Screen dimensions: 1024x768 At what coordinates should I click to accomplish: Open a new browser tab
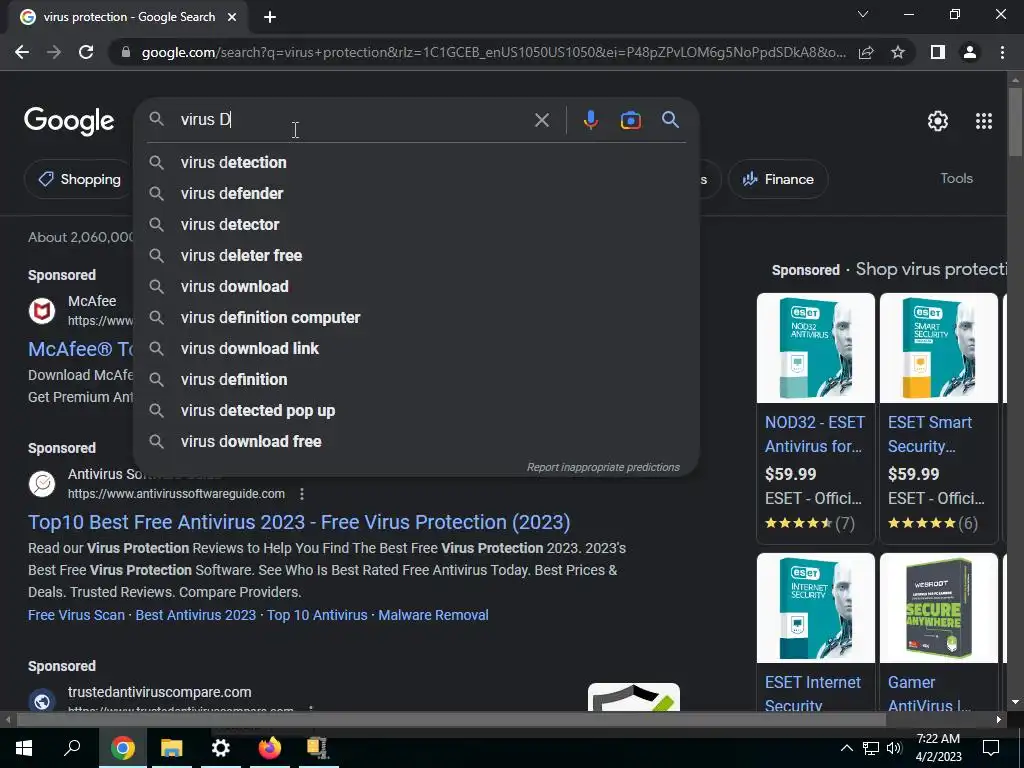tap(270, 17)
